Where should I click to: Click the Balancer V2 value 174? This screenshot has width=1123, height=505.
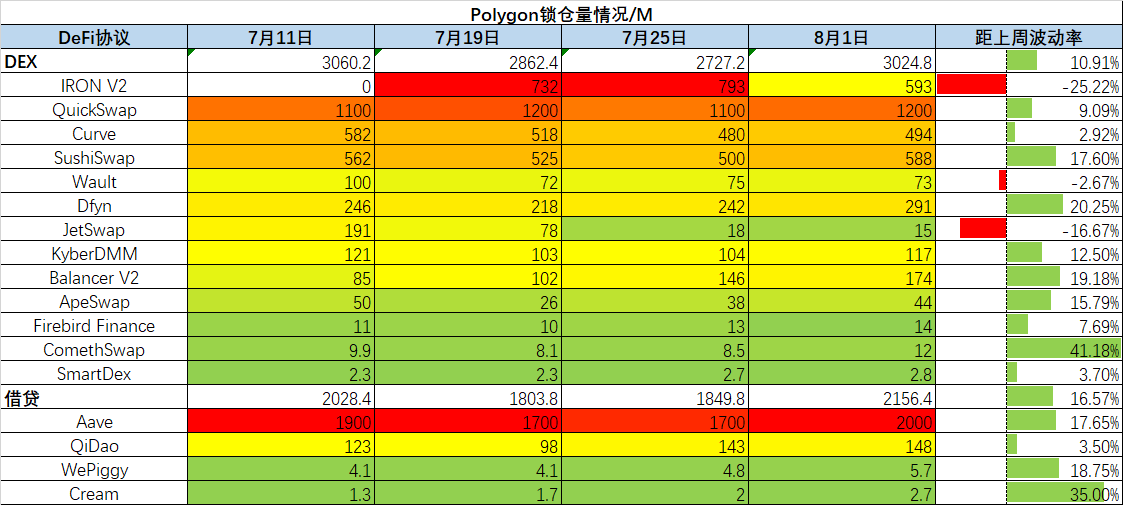point(842,278)
